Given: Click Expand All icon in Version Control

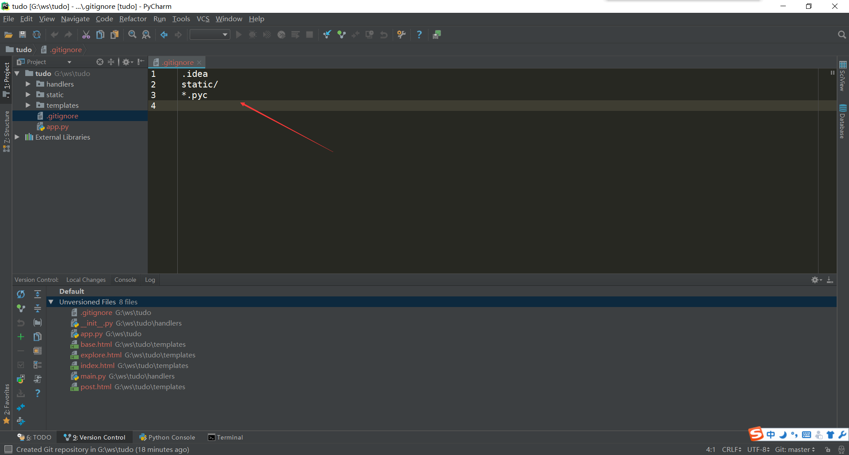Looking at the screenshot, I should (37, 294).
